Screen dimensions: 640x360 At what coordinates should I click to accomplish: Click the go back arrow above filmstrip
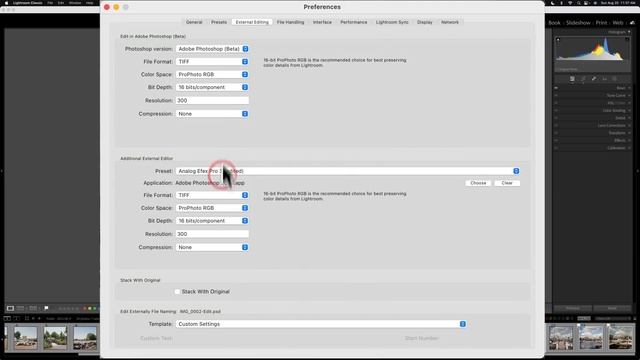[x=33, y=318]
